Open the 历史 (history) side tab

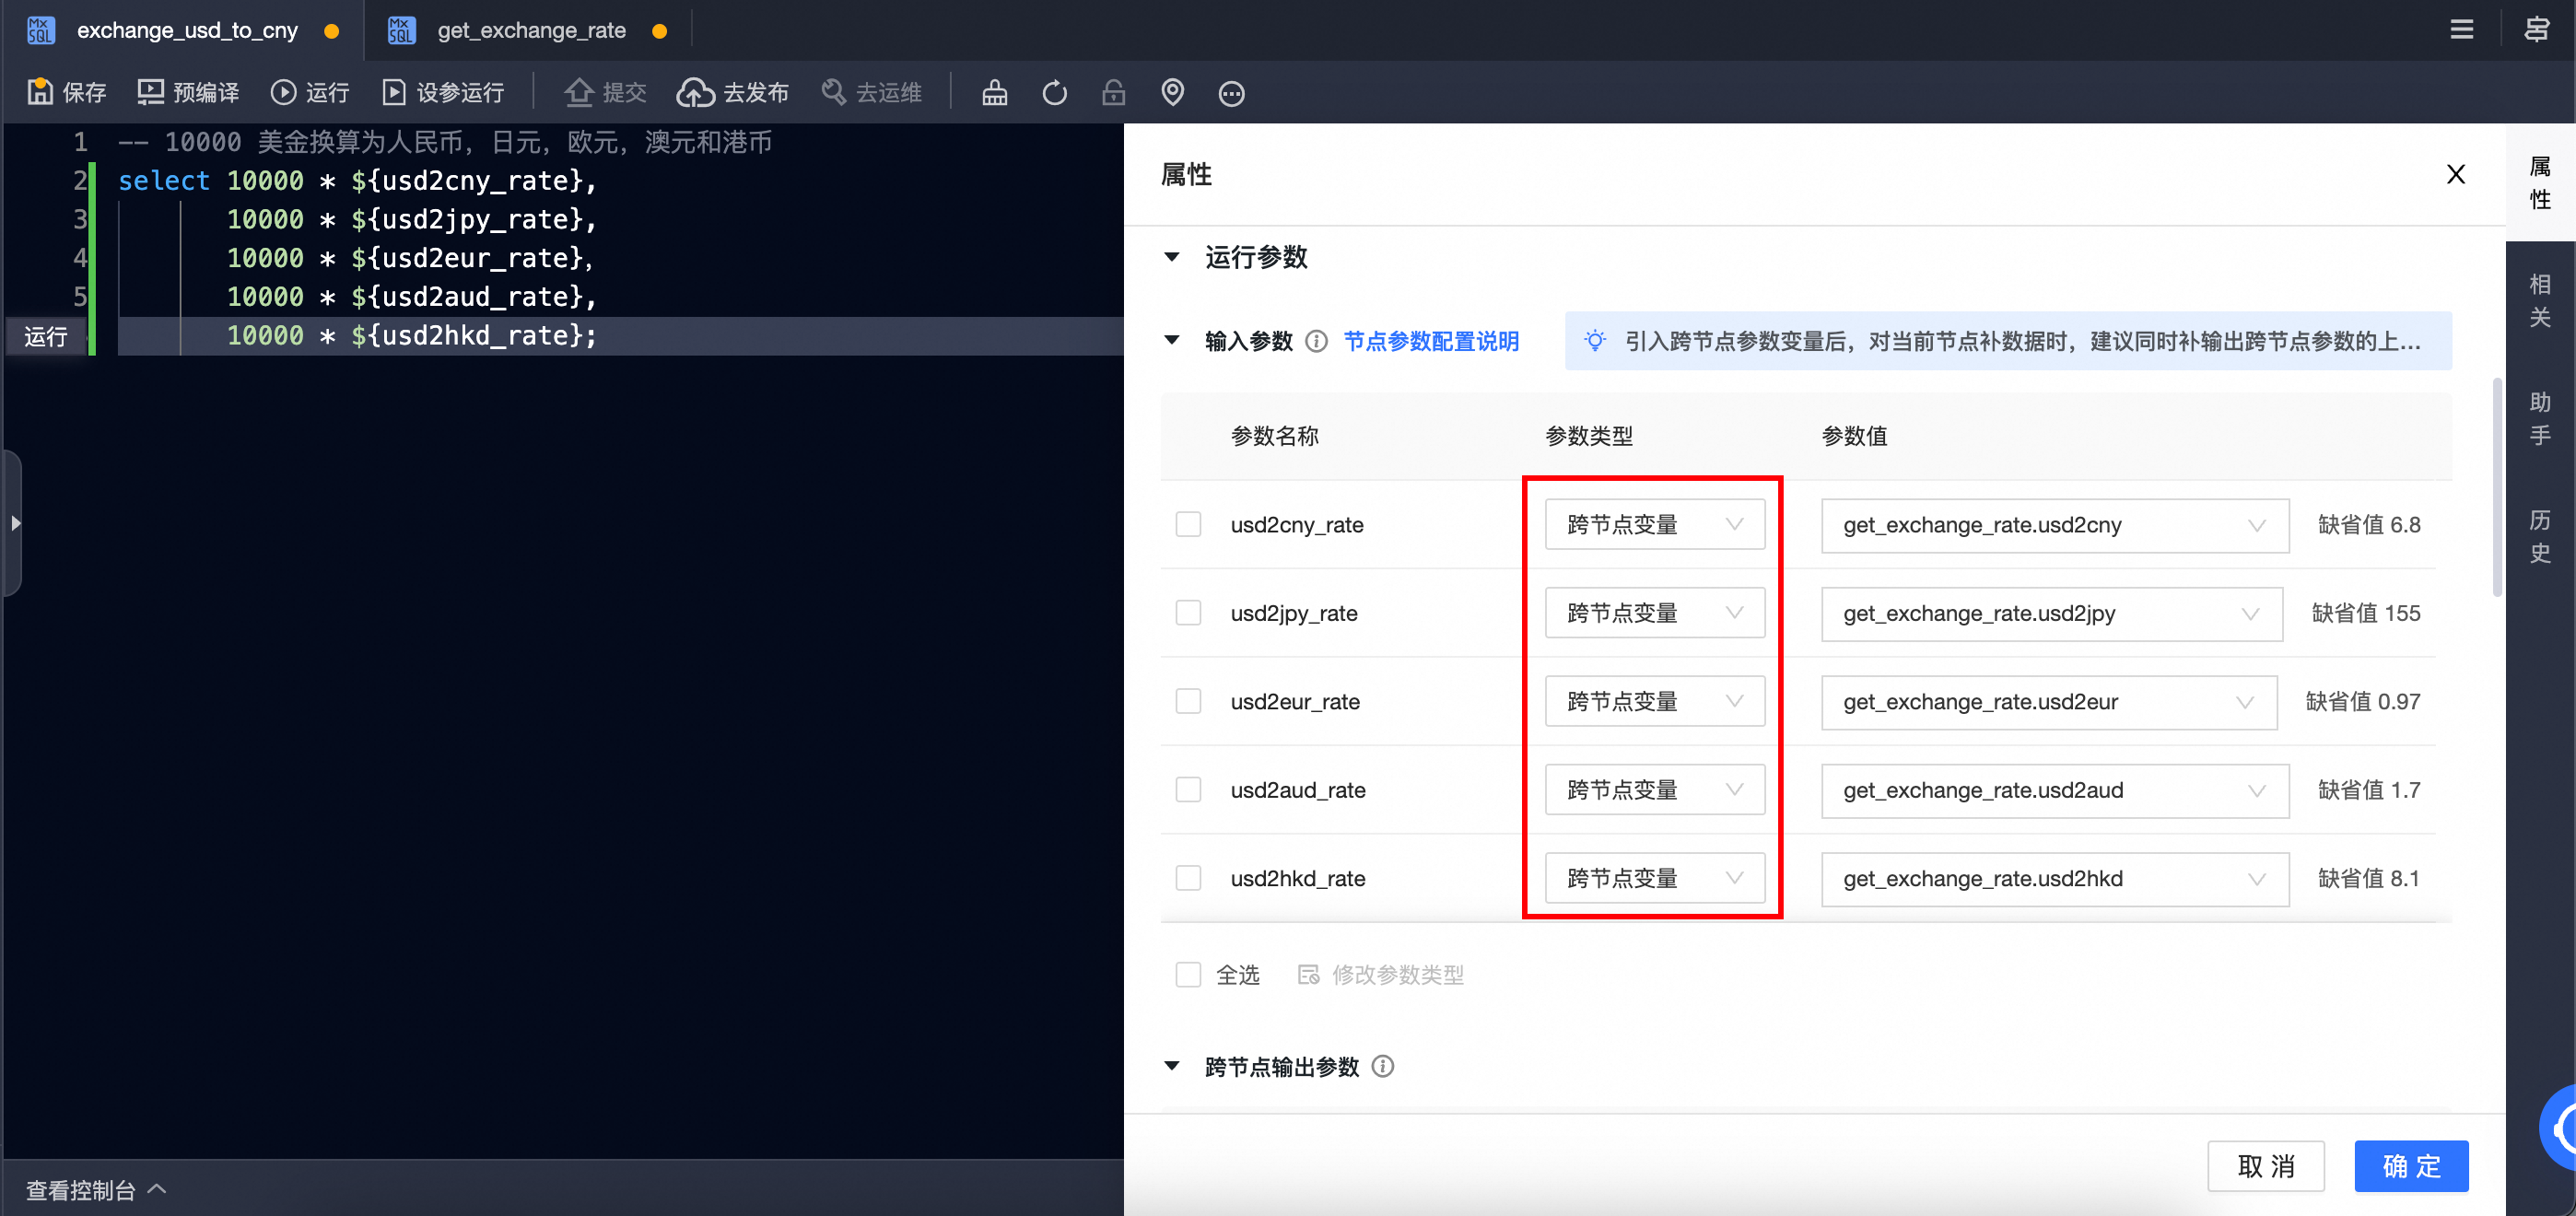[x=2539, y=536]
